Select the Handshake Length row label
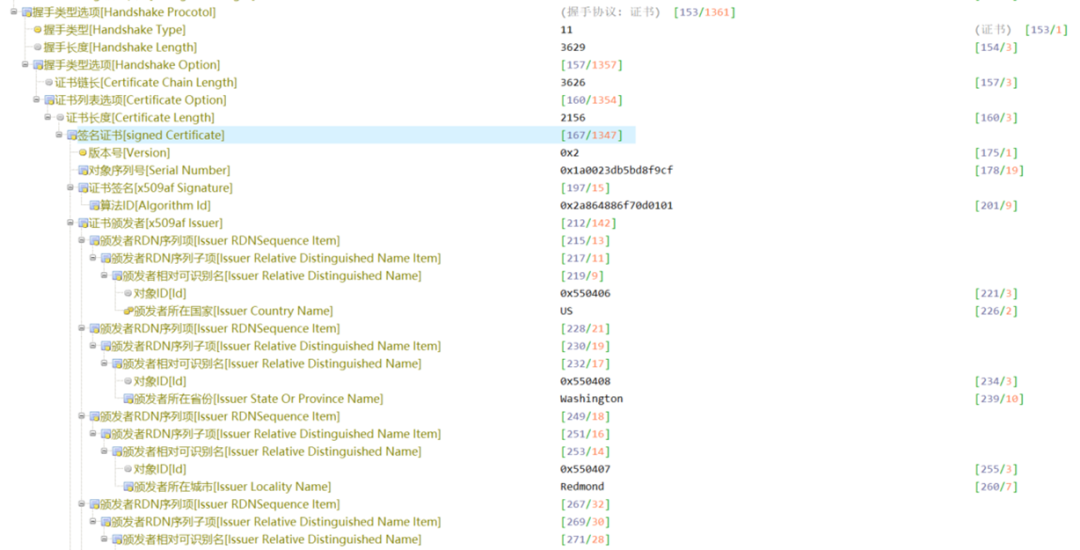 coord(120,47)
